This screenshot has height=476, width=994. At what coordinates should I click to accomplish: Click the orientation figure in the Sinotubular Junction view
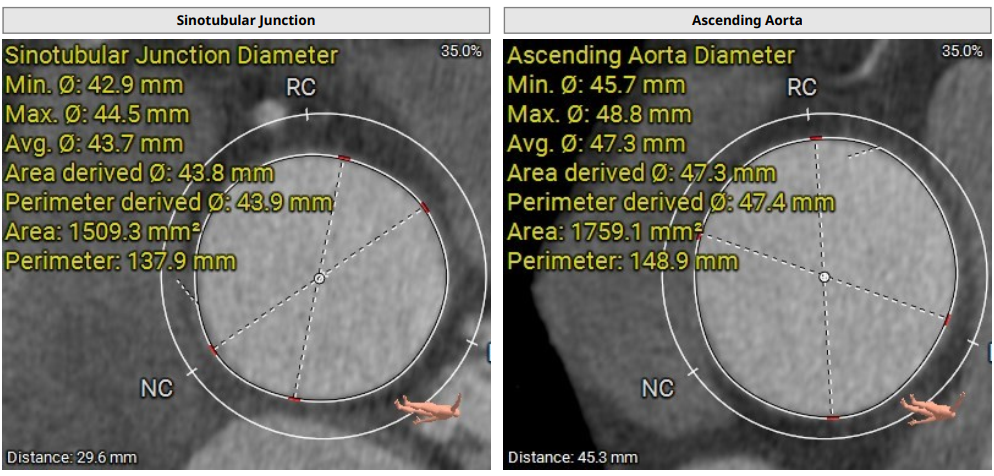[429, 408]
